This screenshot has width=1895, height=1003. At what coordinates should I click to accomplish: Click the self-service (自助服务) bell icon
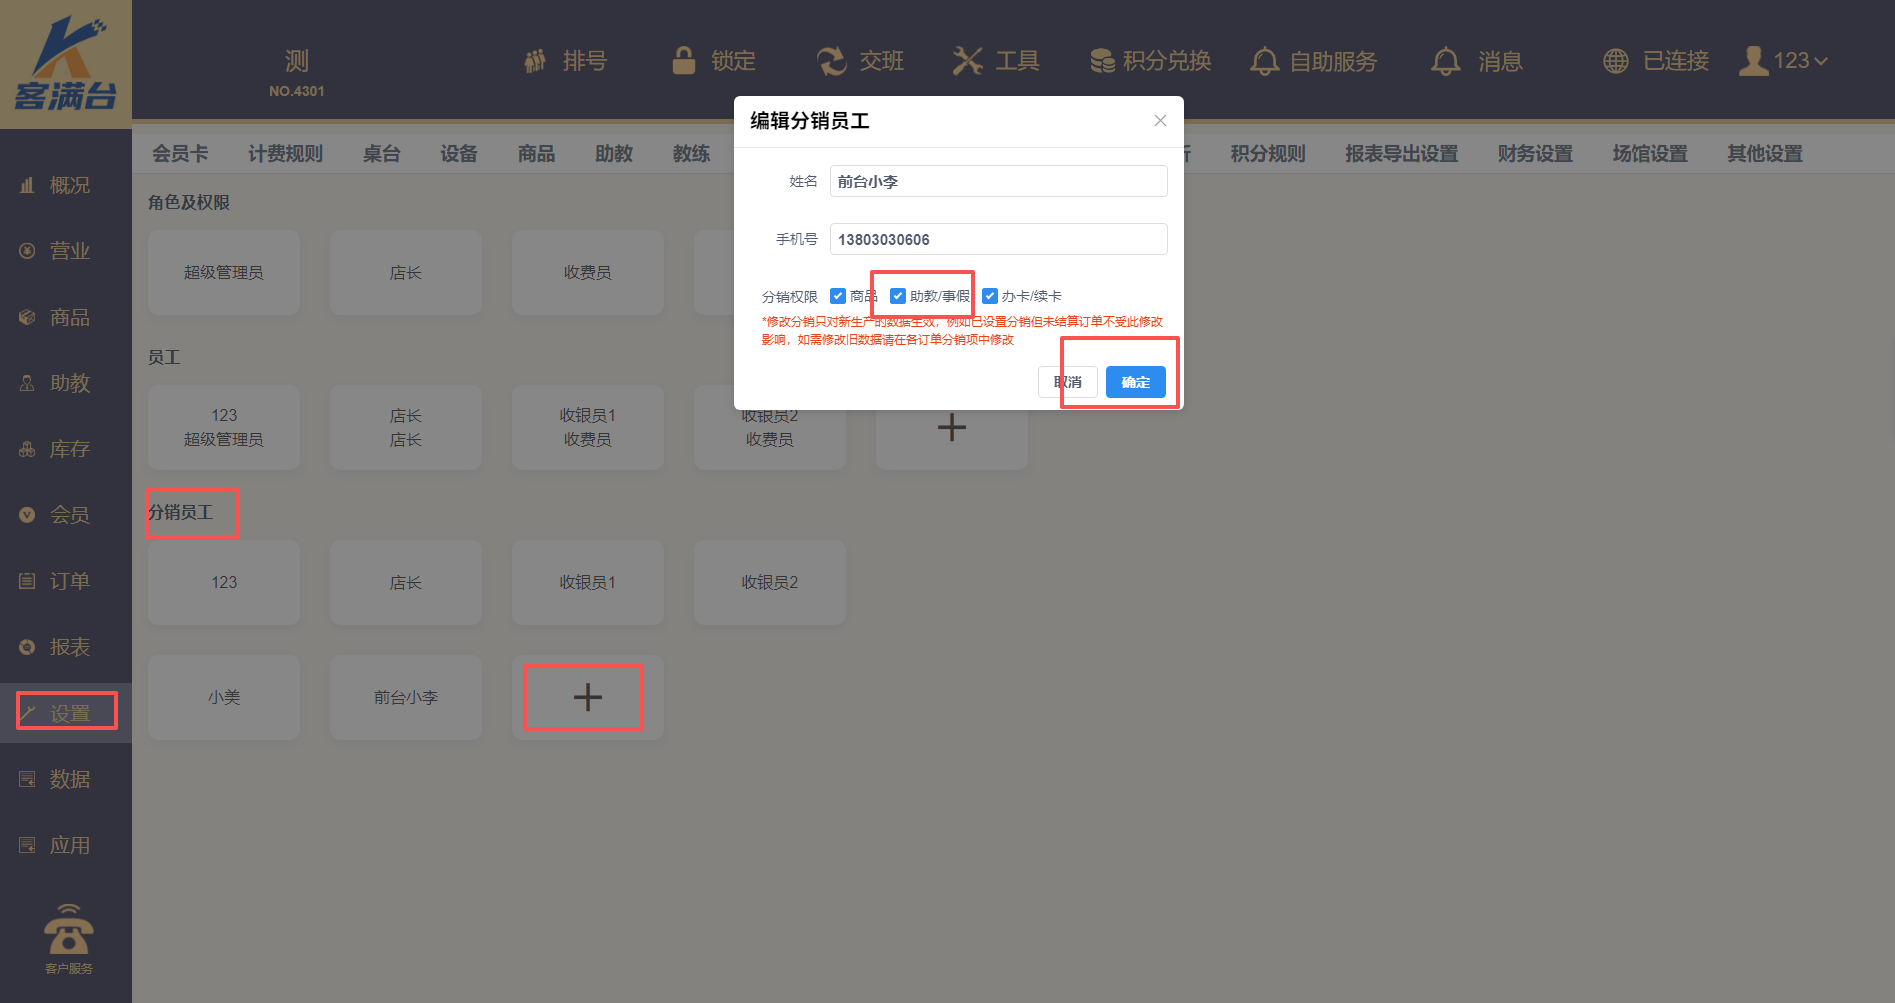1264,61
